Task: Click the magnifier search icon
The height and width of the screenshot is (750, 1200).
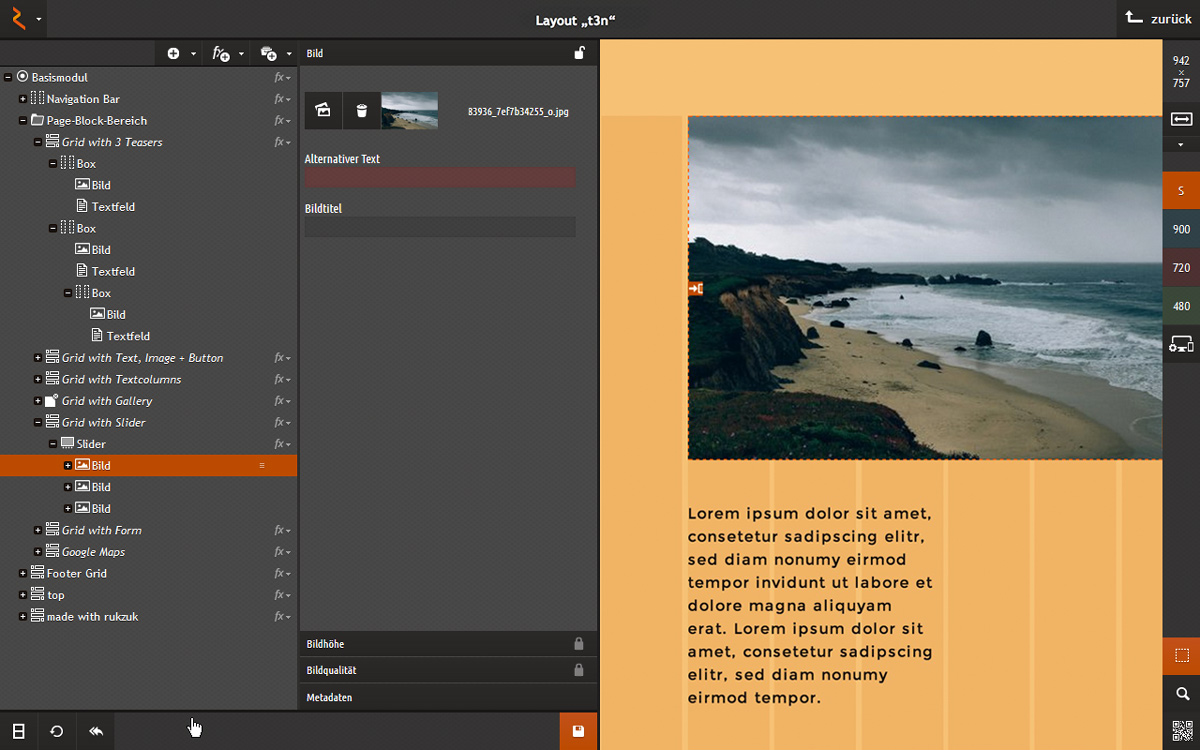Action: [1181, 694]
